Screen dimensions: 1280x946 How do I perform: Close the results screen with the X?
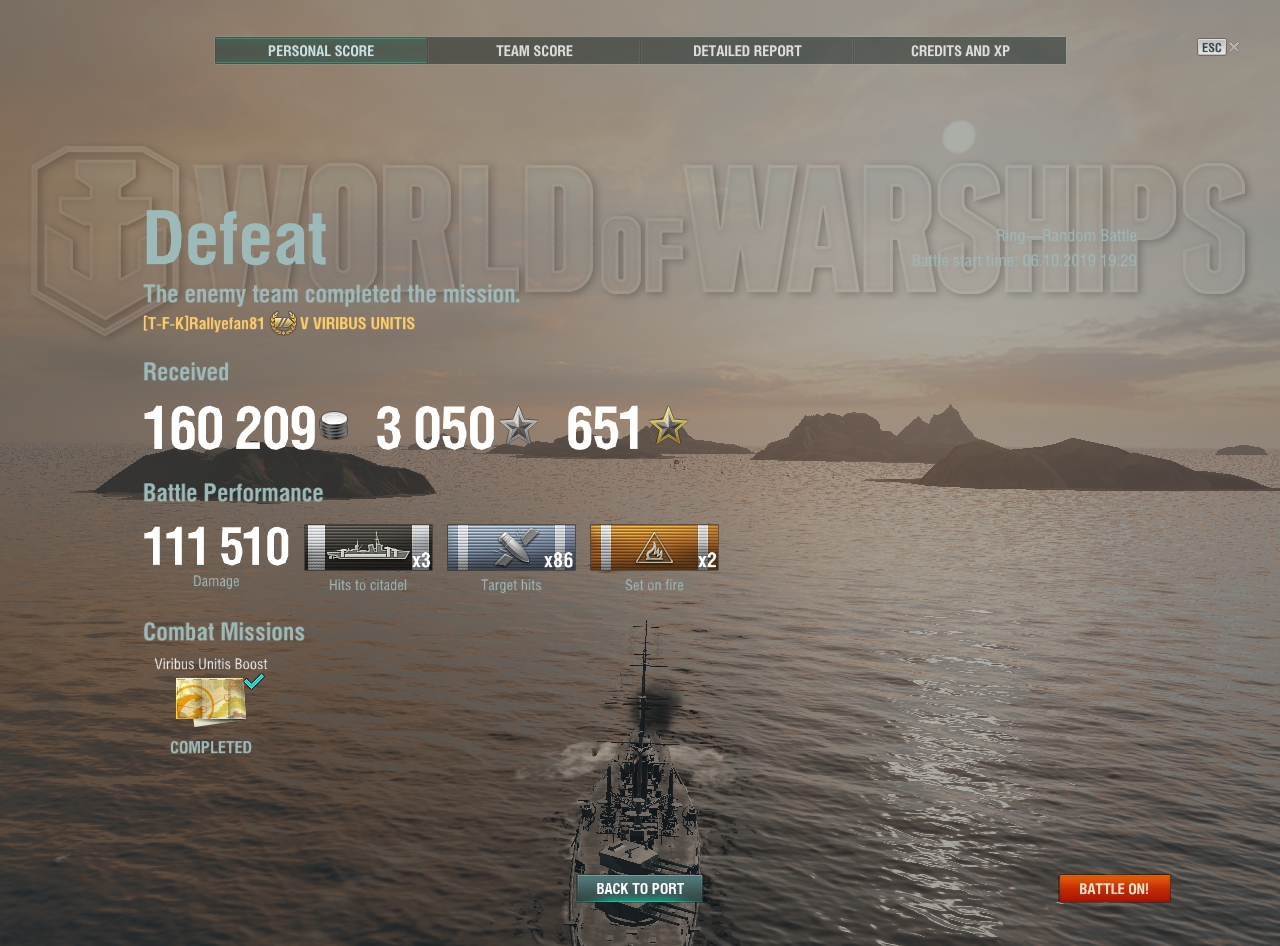(x=1234, y=47)
